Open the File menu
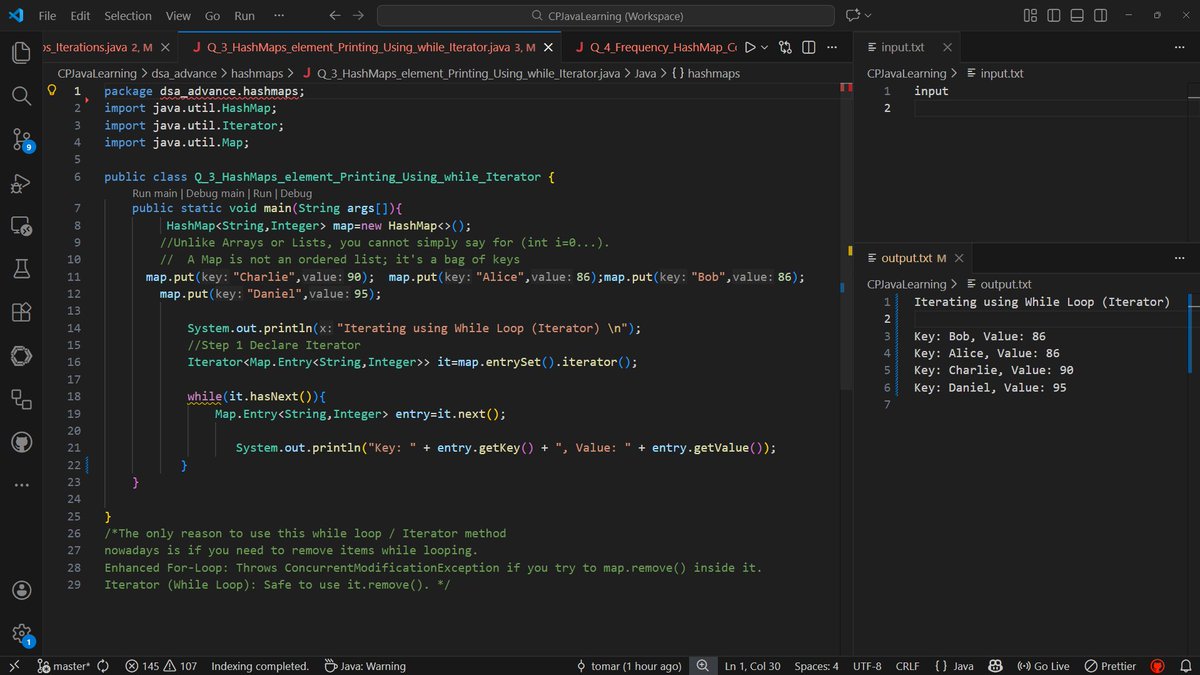This screenshot has width=1200, height=675. point(47,16)
